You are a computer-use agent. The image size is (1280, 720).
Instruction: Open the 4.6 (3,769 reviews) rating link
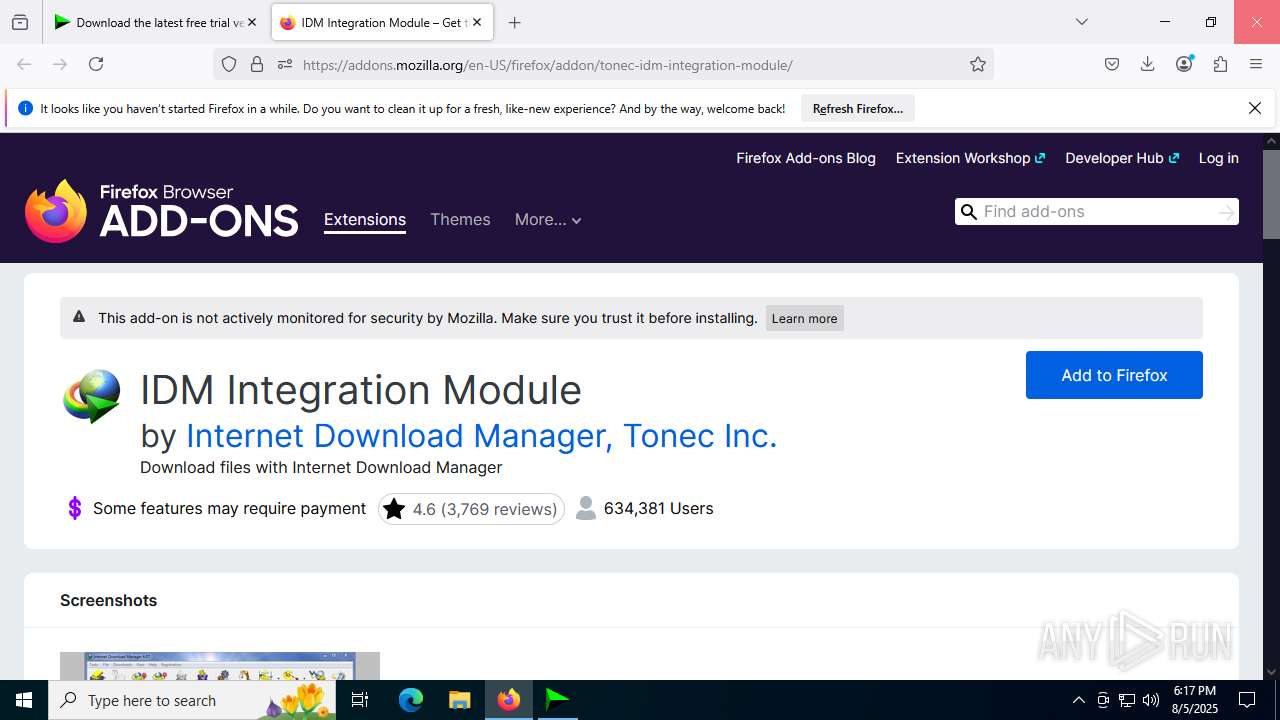click(471, 508)
